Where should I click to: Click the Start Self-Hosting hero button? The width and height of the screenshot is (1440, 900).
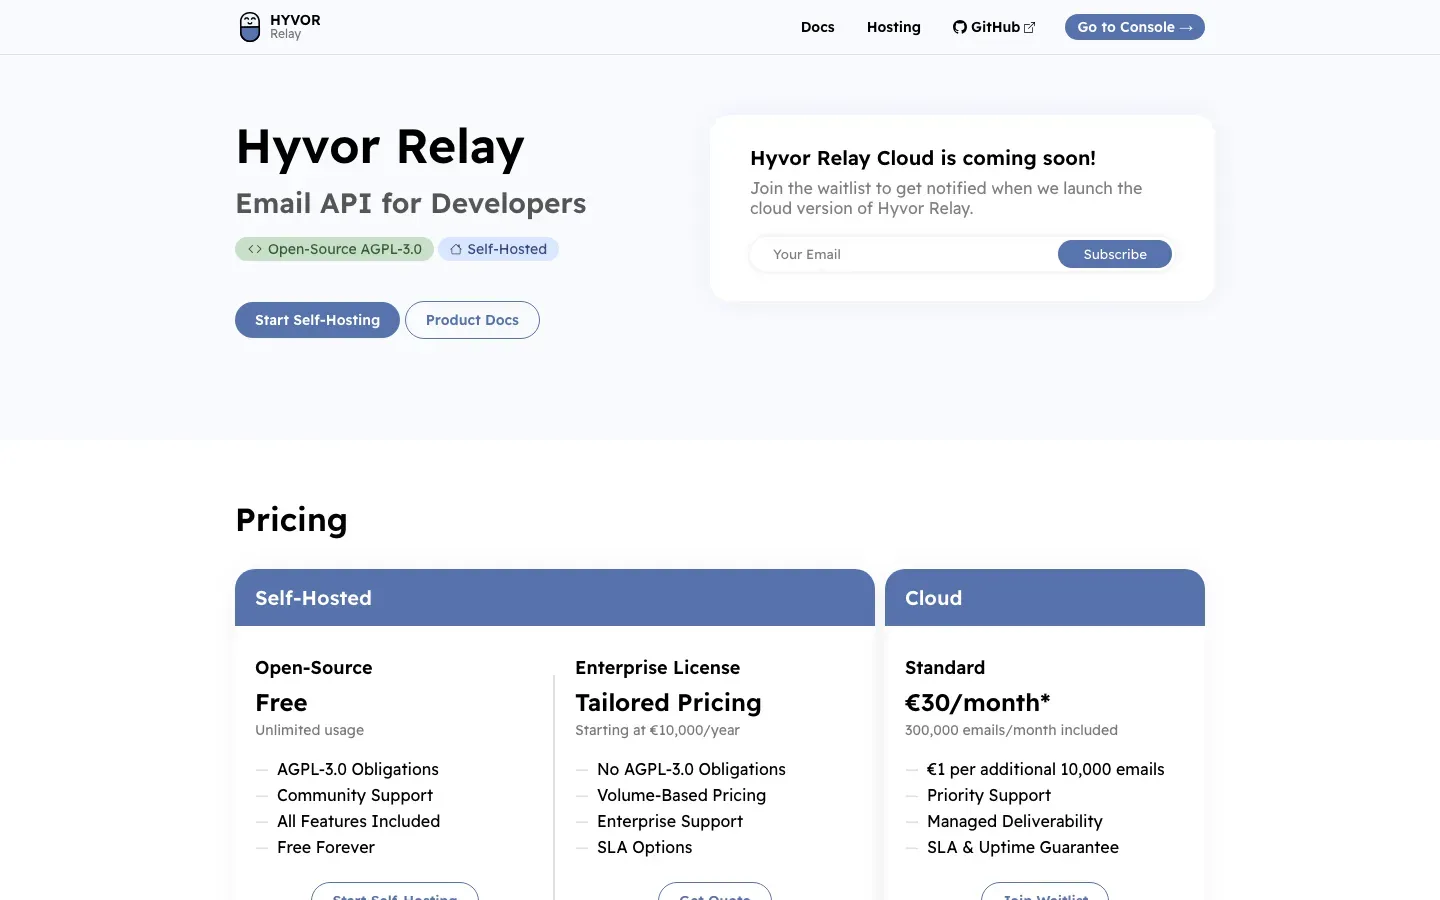(x=317, y=320)
